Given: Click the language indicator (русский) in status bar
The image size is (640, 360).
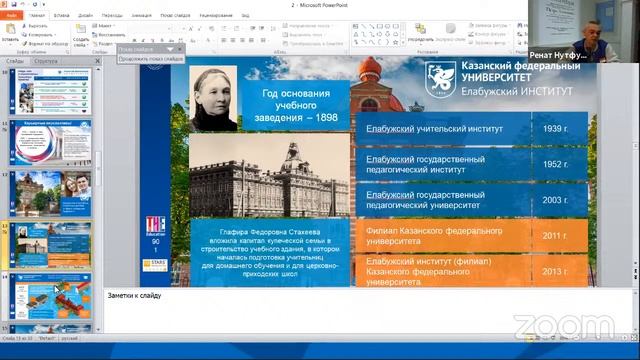Looking at the screenshot, I should 70,338.
